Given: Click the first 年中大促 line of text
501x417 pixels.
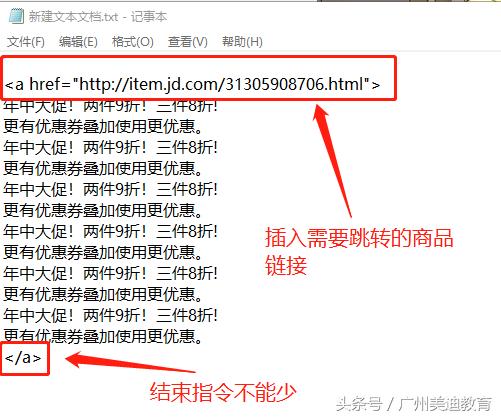Looking at the screenshot, I should 110,106.
